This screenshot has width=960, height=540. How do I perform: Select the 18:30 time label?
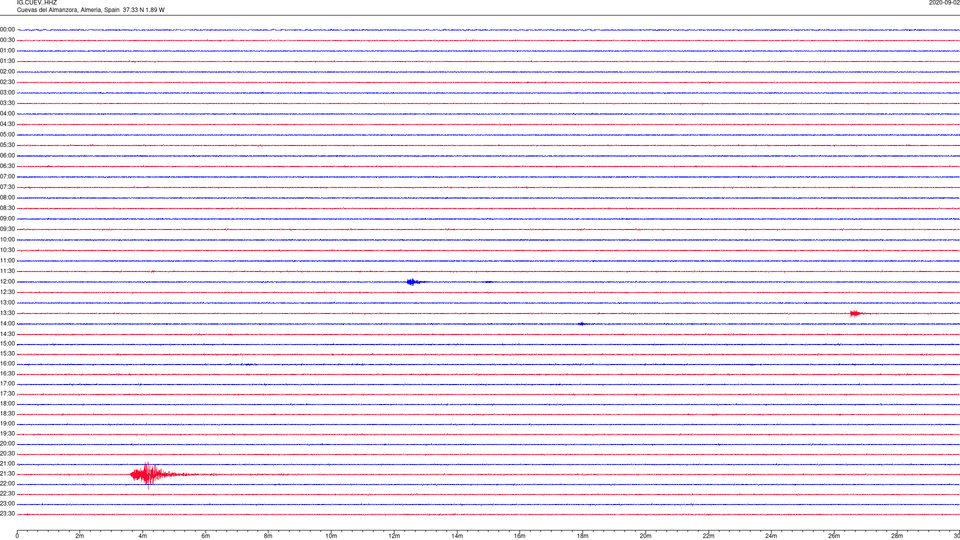click(7, 414)
